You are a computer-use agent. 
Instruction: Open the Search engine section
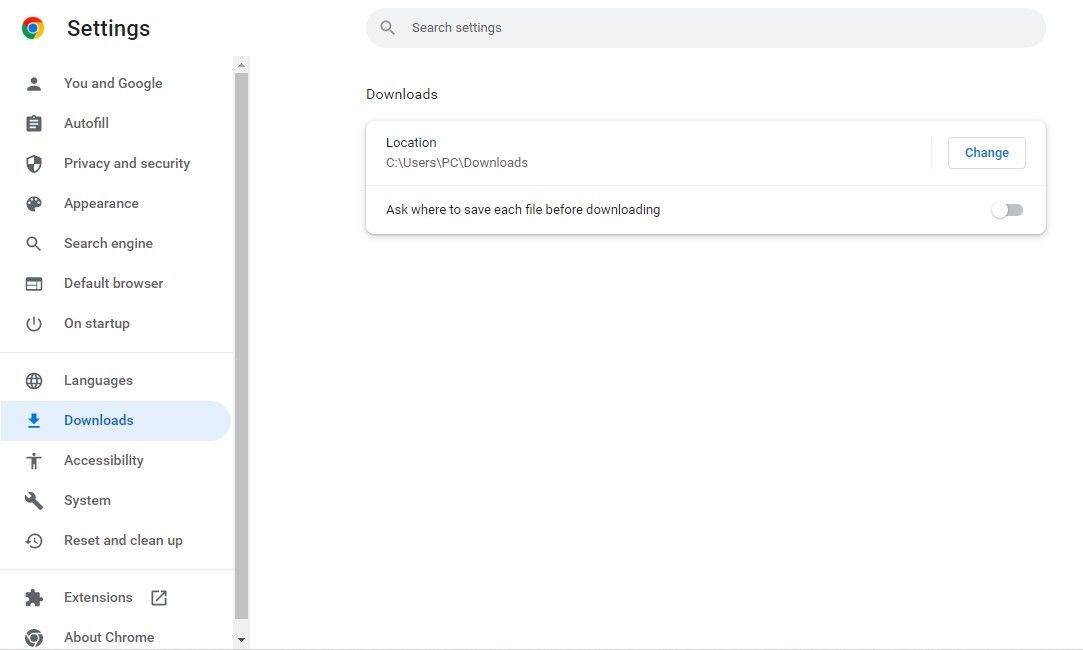pyautogui.click(x=108, y=243)
